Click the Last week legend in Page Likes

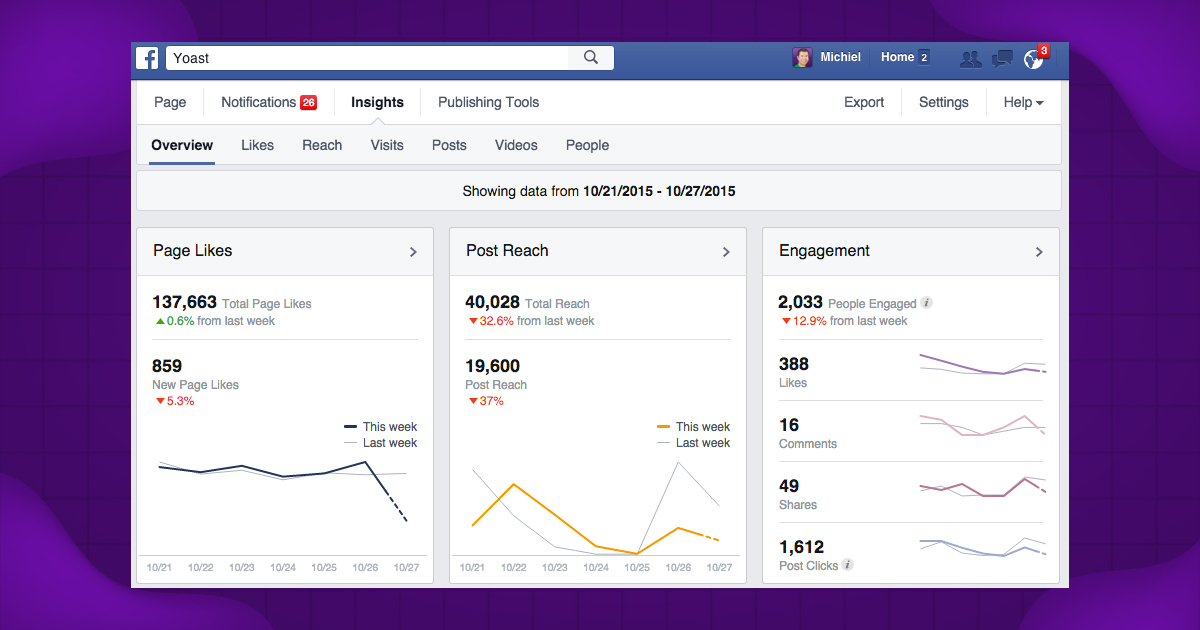click(381, 443)
